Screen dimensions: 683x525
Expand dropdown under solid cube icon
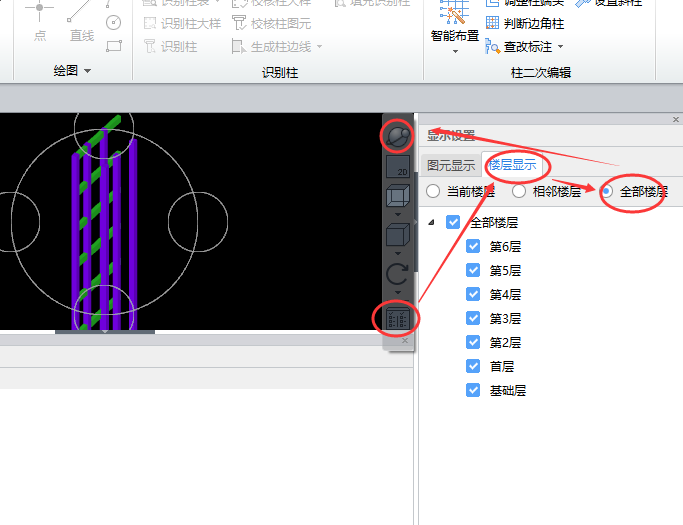[398, 254]
